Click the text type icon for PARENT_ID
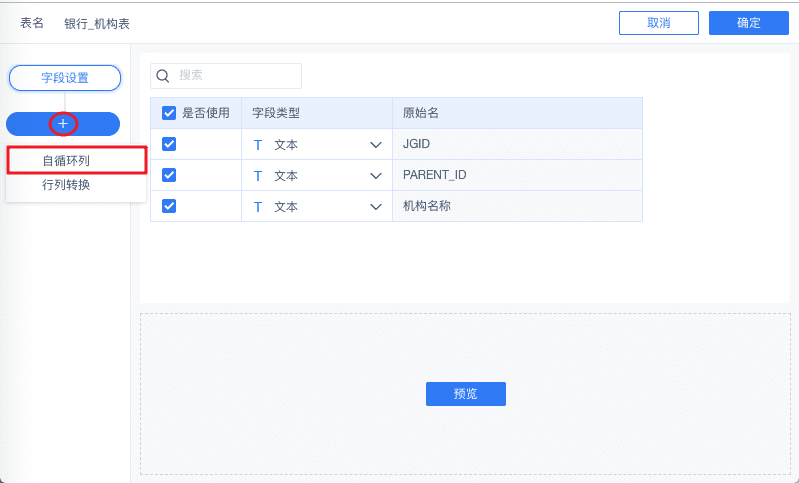 [258, 176]
